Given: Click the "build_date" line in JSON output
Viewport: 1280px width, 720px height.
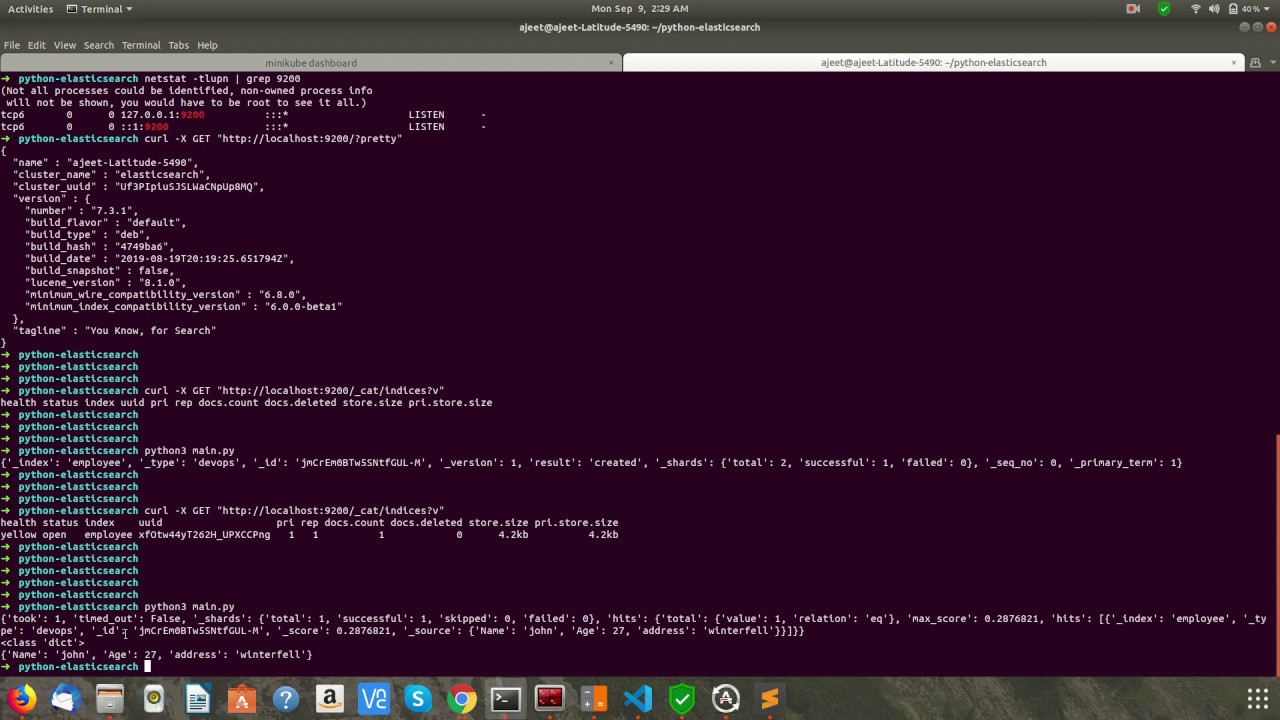Looking at the screenshot, I should coord(159,258).
